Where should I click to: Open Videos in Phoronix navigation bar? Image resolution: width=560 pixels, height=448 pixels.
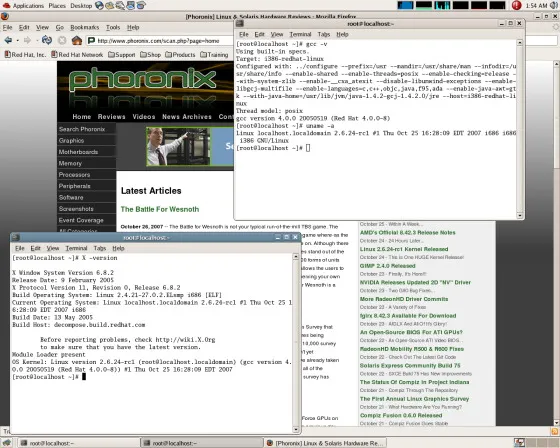point(144,117)
